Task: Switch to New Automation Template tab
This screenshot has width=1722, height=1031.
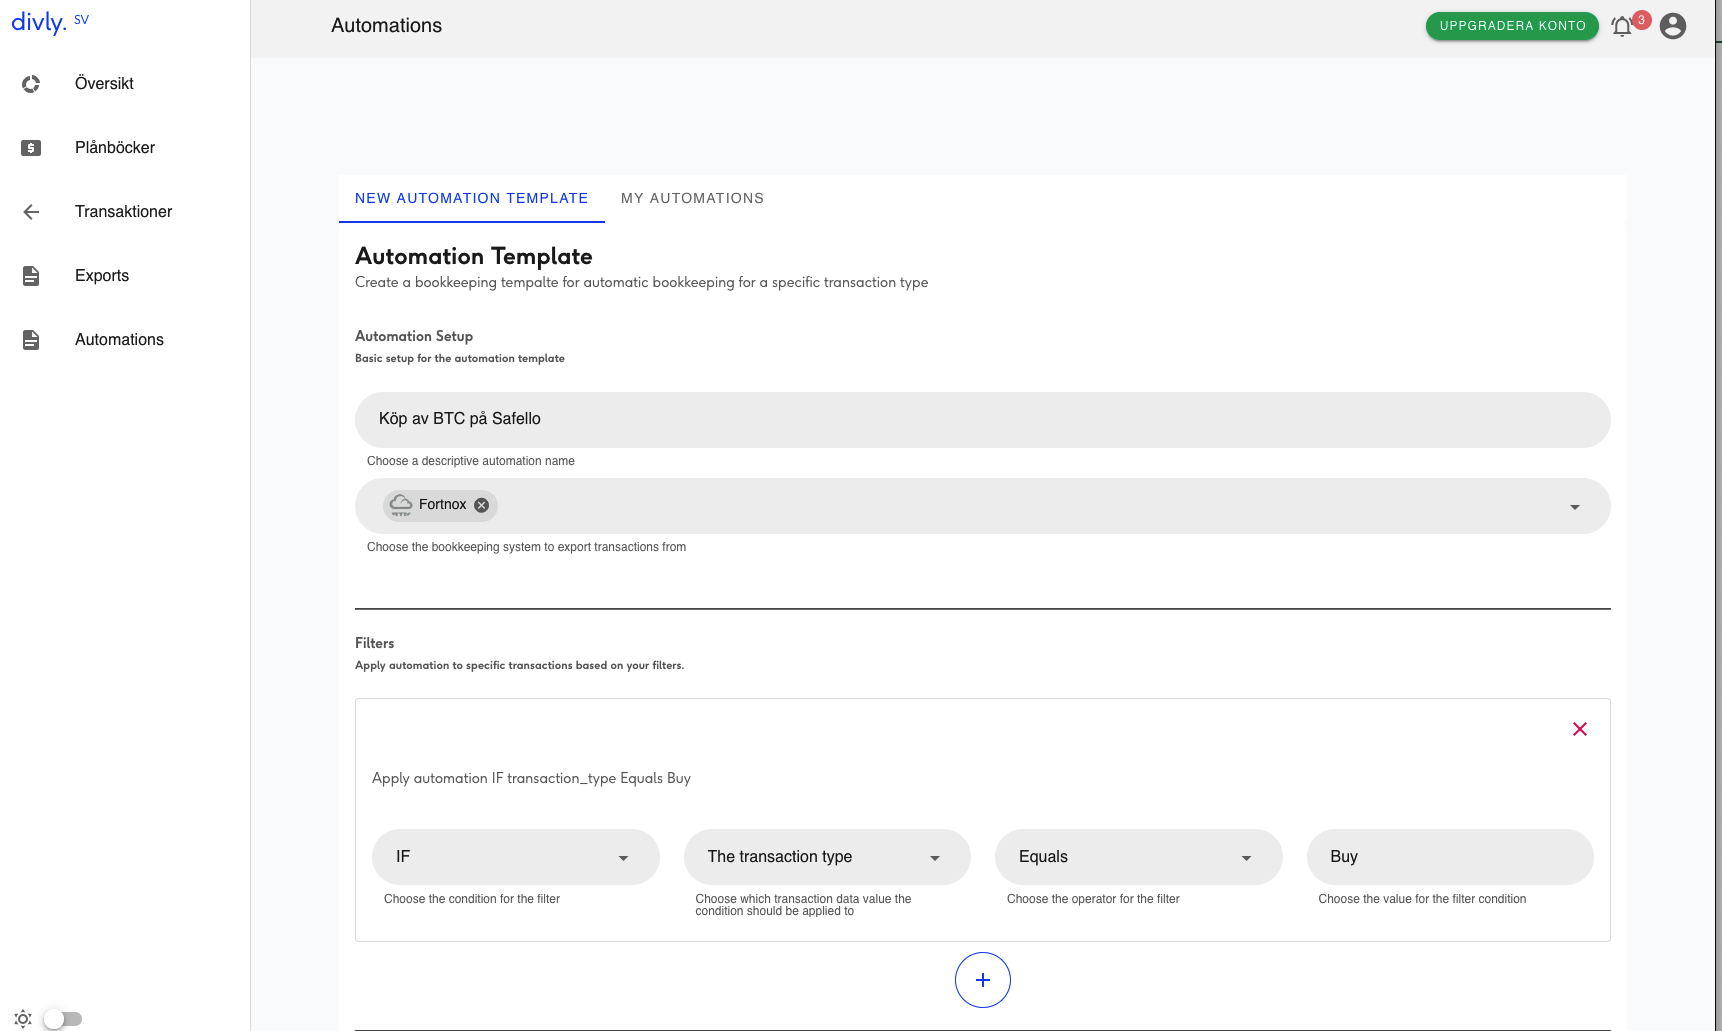Action: coord(471,198)
